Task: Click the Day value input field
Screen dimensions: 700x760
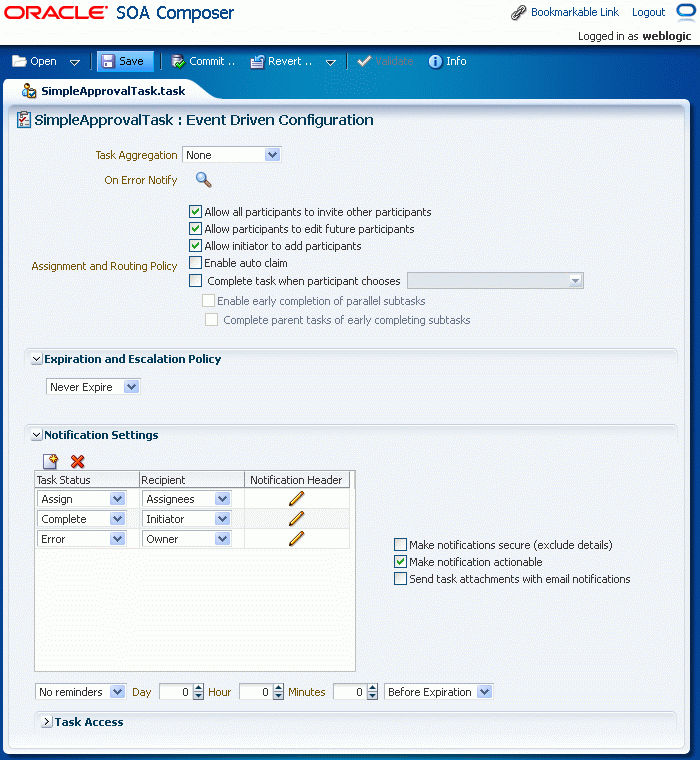Action: [175, 692]
